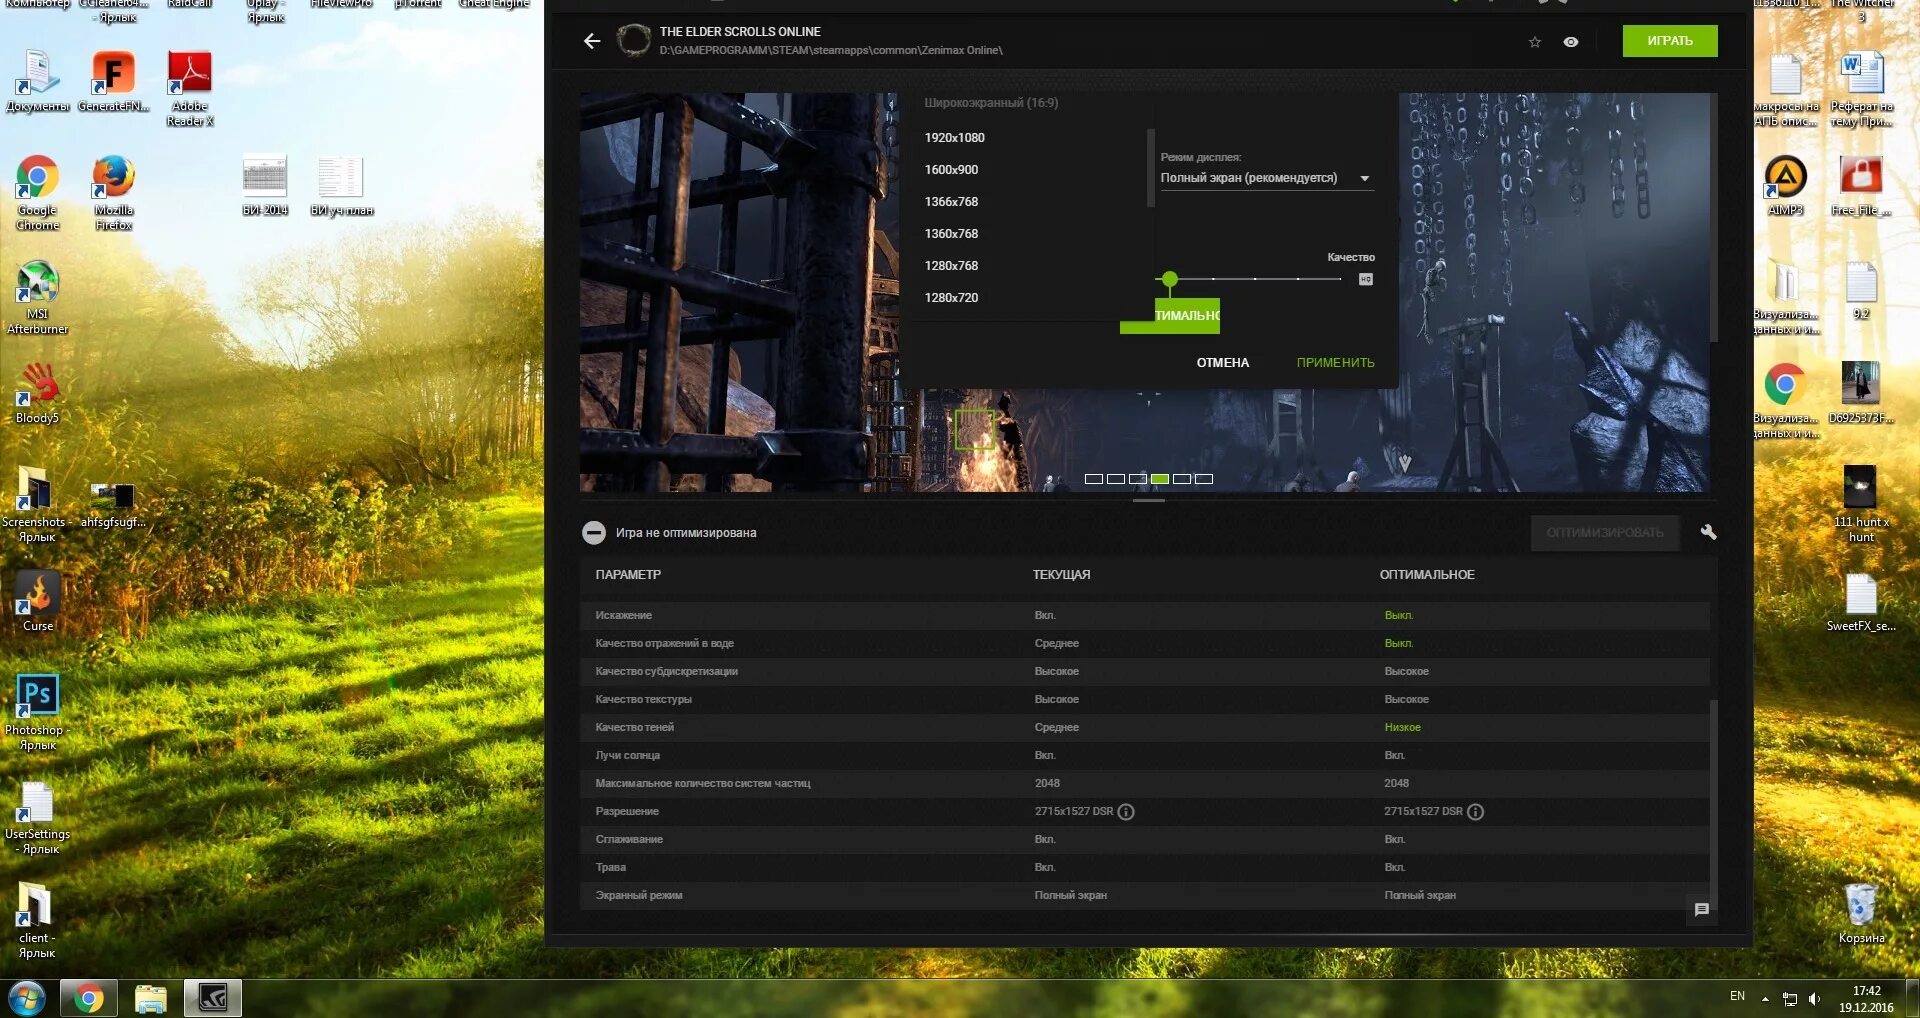The height and width of the screenshot is (1018, 1920).
Task: Open the display mode dropdown Полный экран
Action: 1266,178
